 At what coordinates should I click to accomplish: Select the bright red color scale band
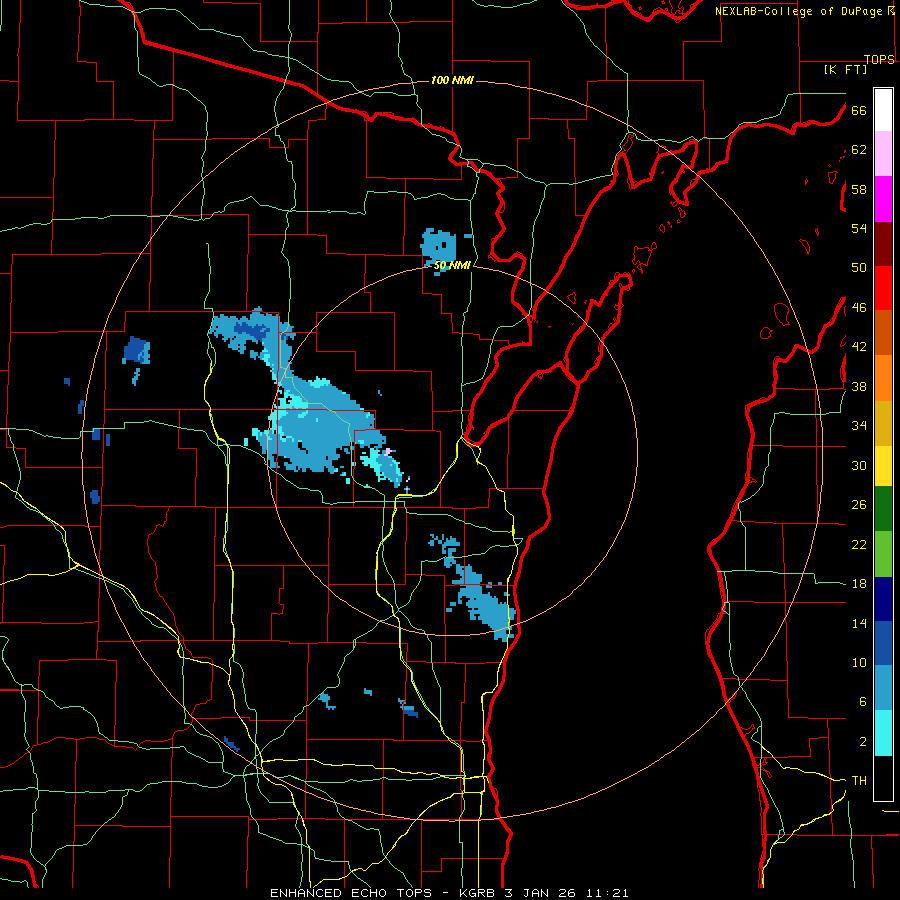883,288
